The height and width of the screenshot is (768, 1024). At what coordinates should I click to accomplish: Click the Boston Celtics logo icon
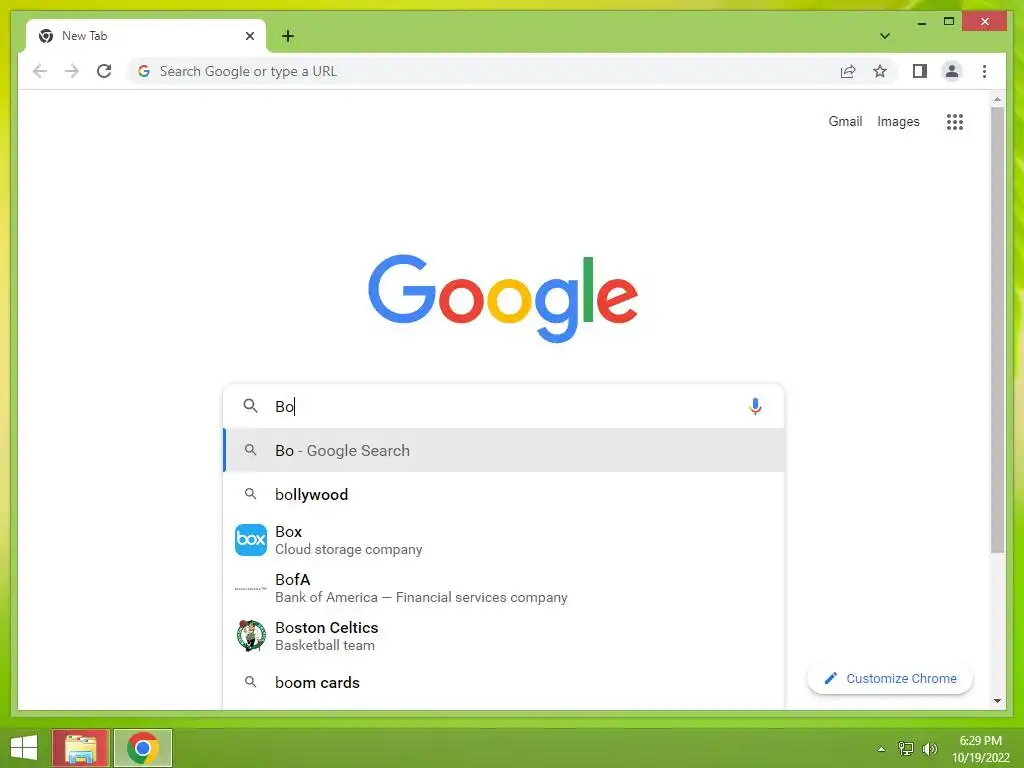251,635
